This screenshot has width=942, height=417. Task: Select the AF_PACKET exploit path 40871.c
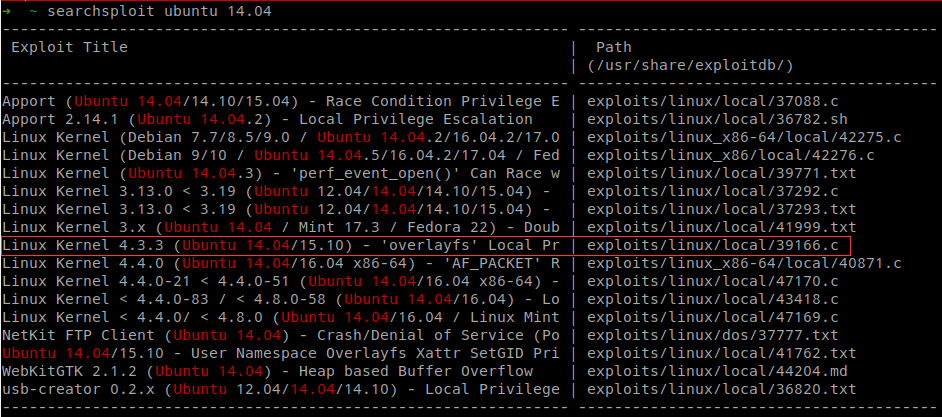pyautogui.click(x=745, y=263)
